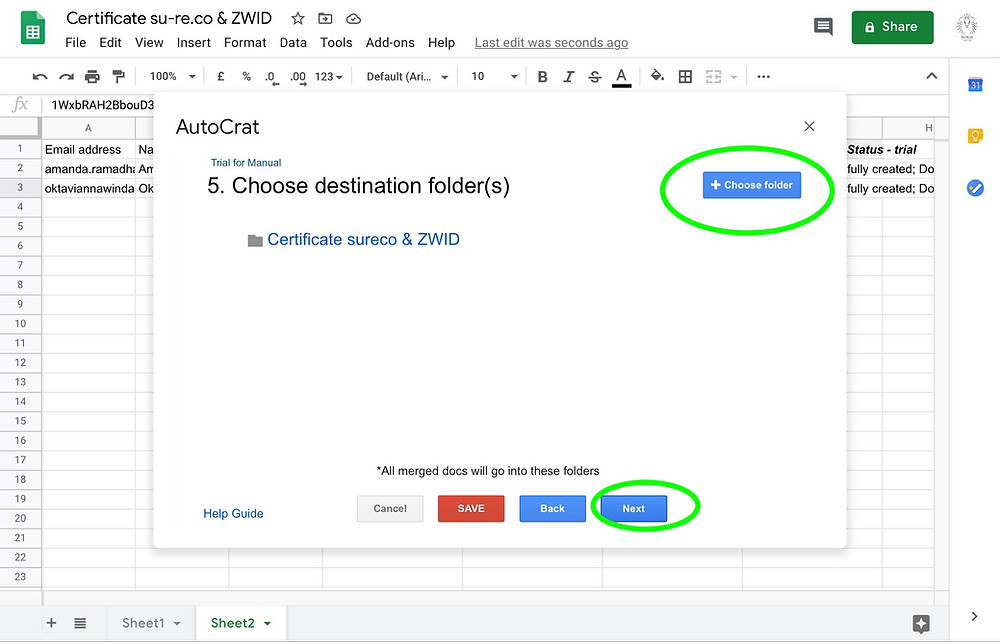Activate the Paint format roller tool

(x=119, y=77)
